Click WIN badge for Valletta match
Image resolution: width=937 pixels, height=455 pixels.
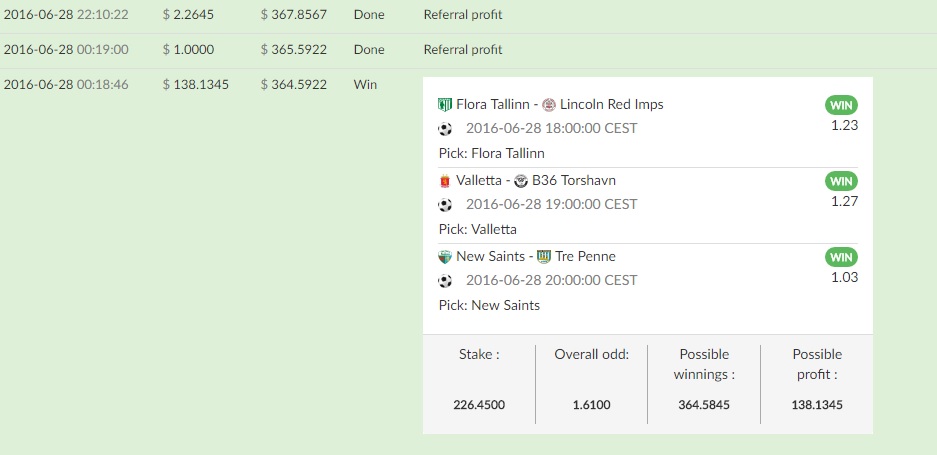[x=841, y=181]
